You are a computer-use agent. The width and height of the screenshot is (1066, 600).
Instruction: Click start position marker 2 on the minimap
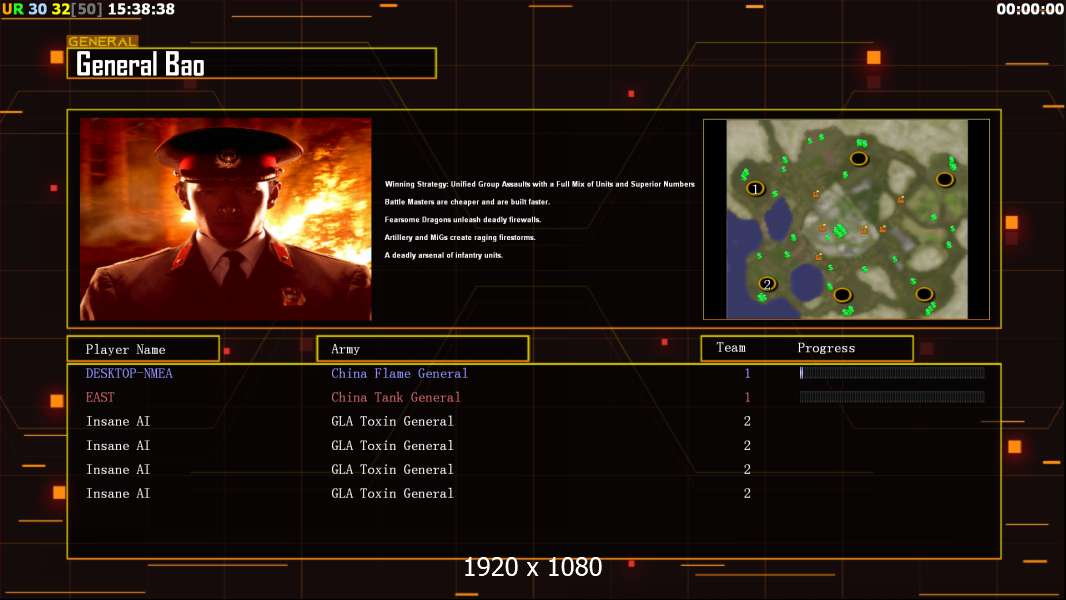click(x=768, y=284)
